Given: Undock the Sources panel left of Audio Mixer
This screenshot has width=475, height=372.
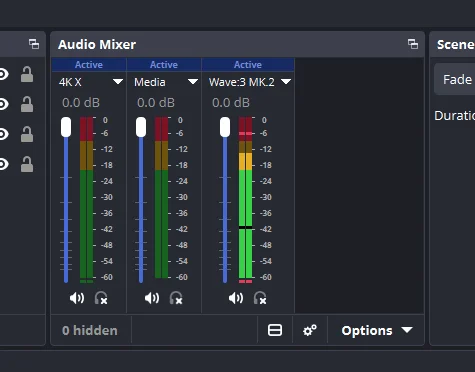Looking at the screenshot, I should pos(34,44).
